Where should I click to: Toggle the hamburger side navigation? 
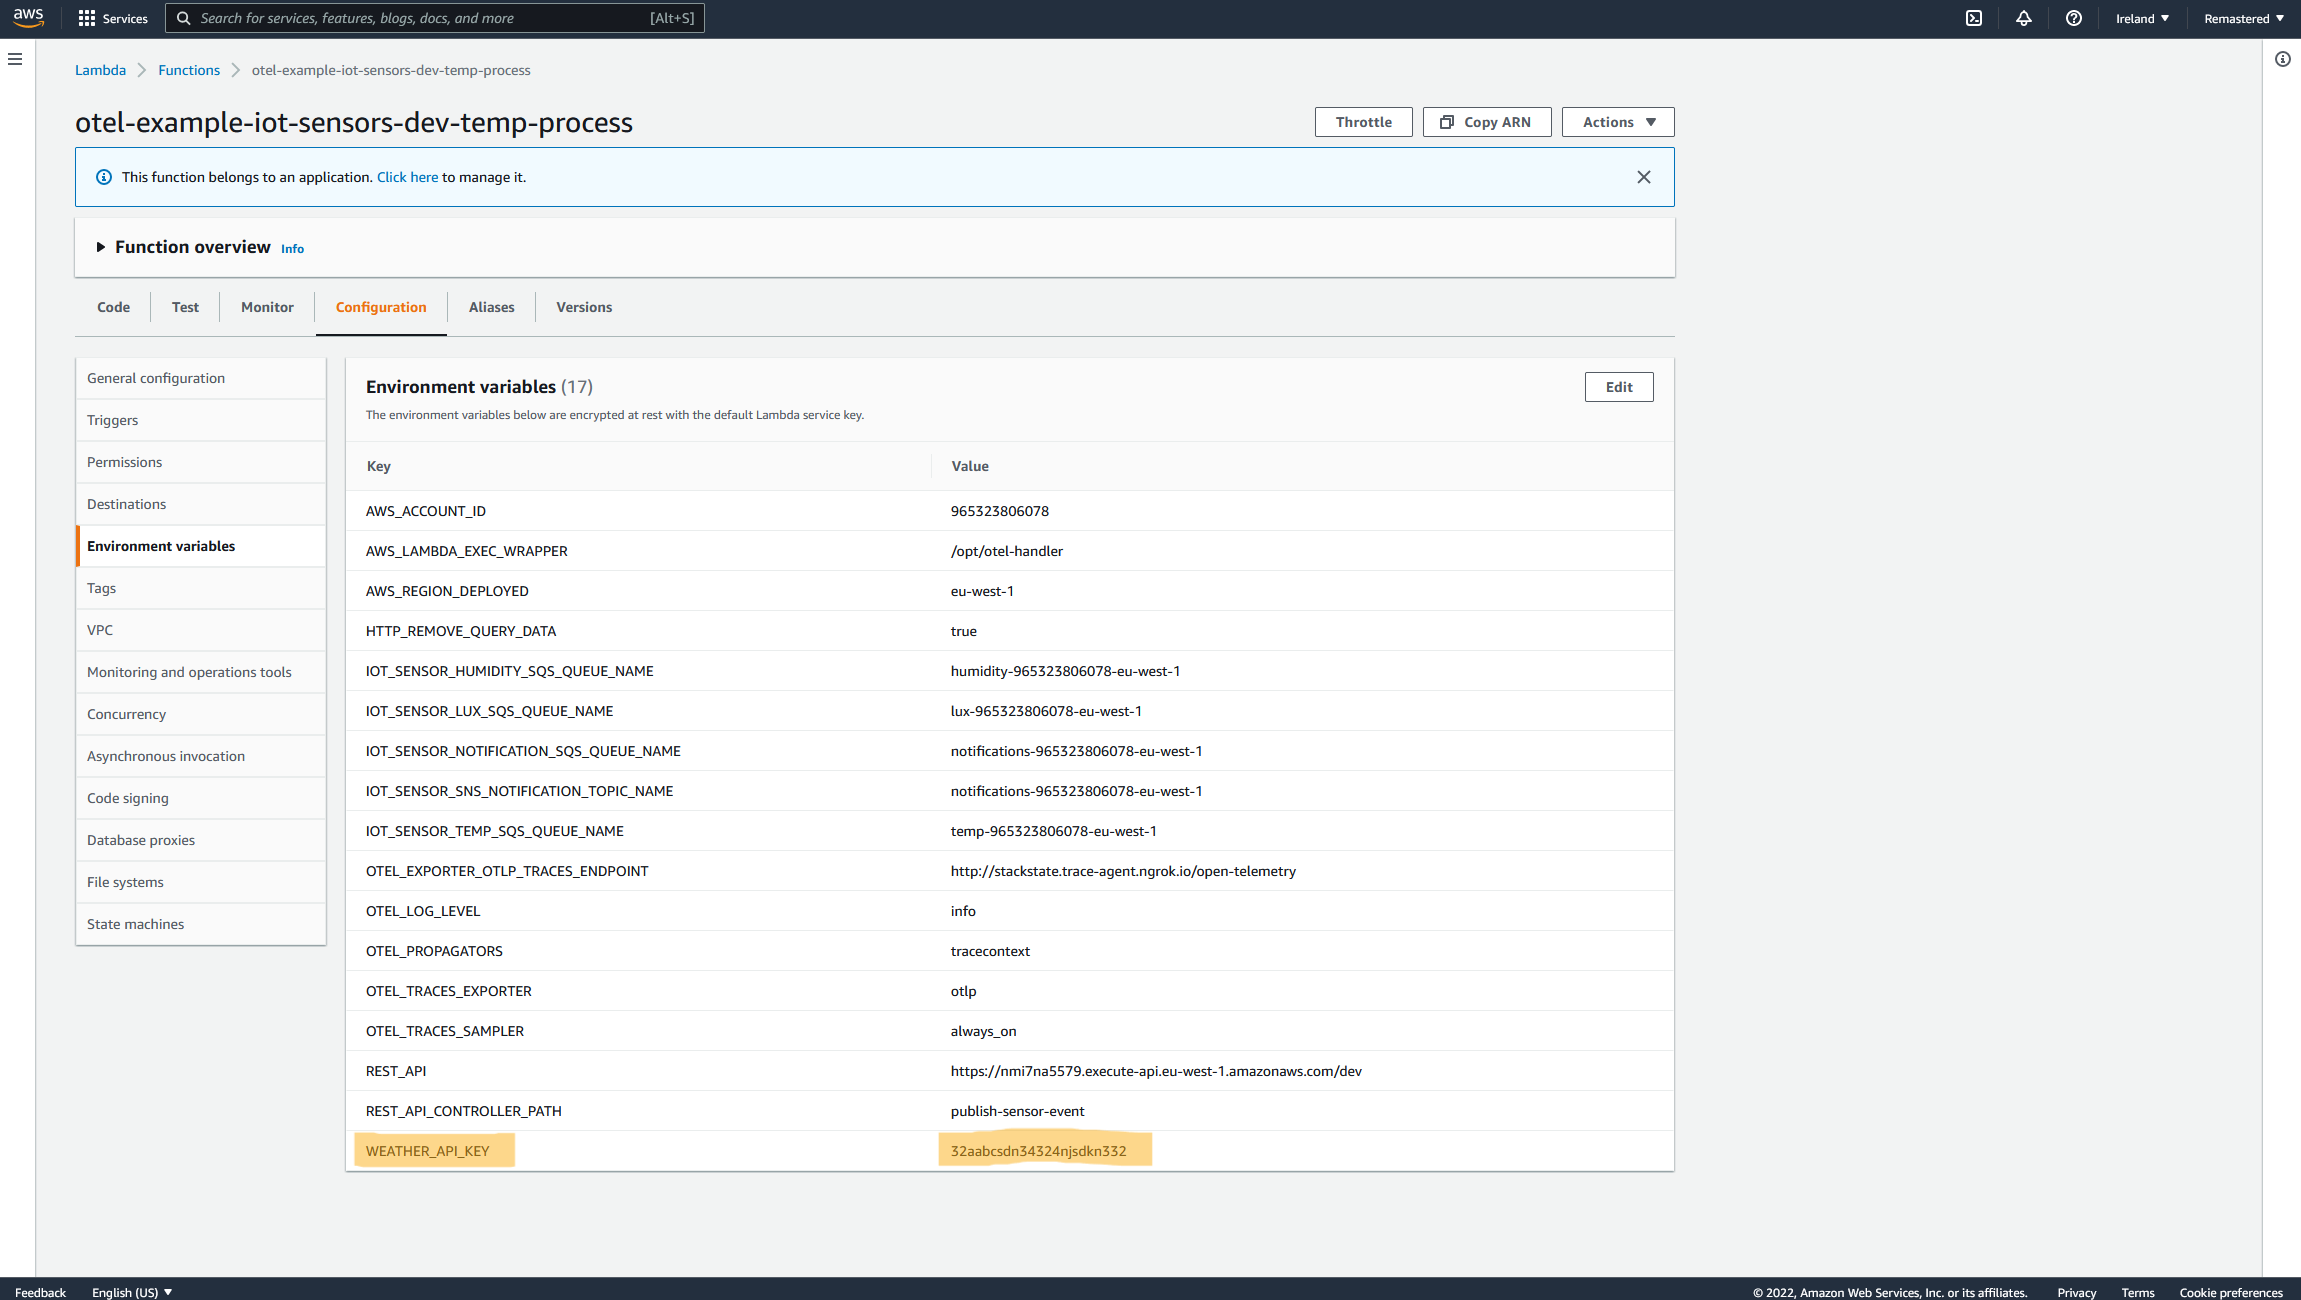[15, 59]
